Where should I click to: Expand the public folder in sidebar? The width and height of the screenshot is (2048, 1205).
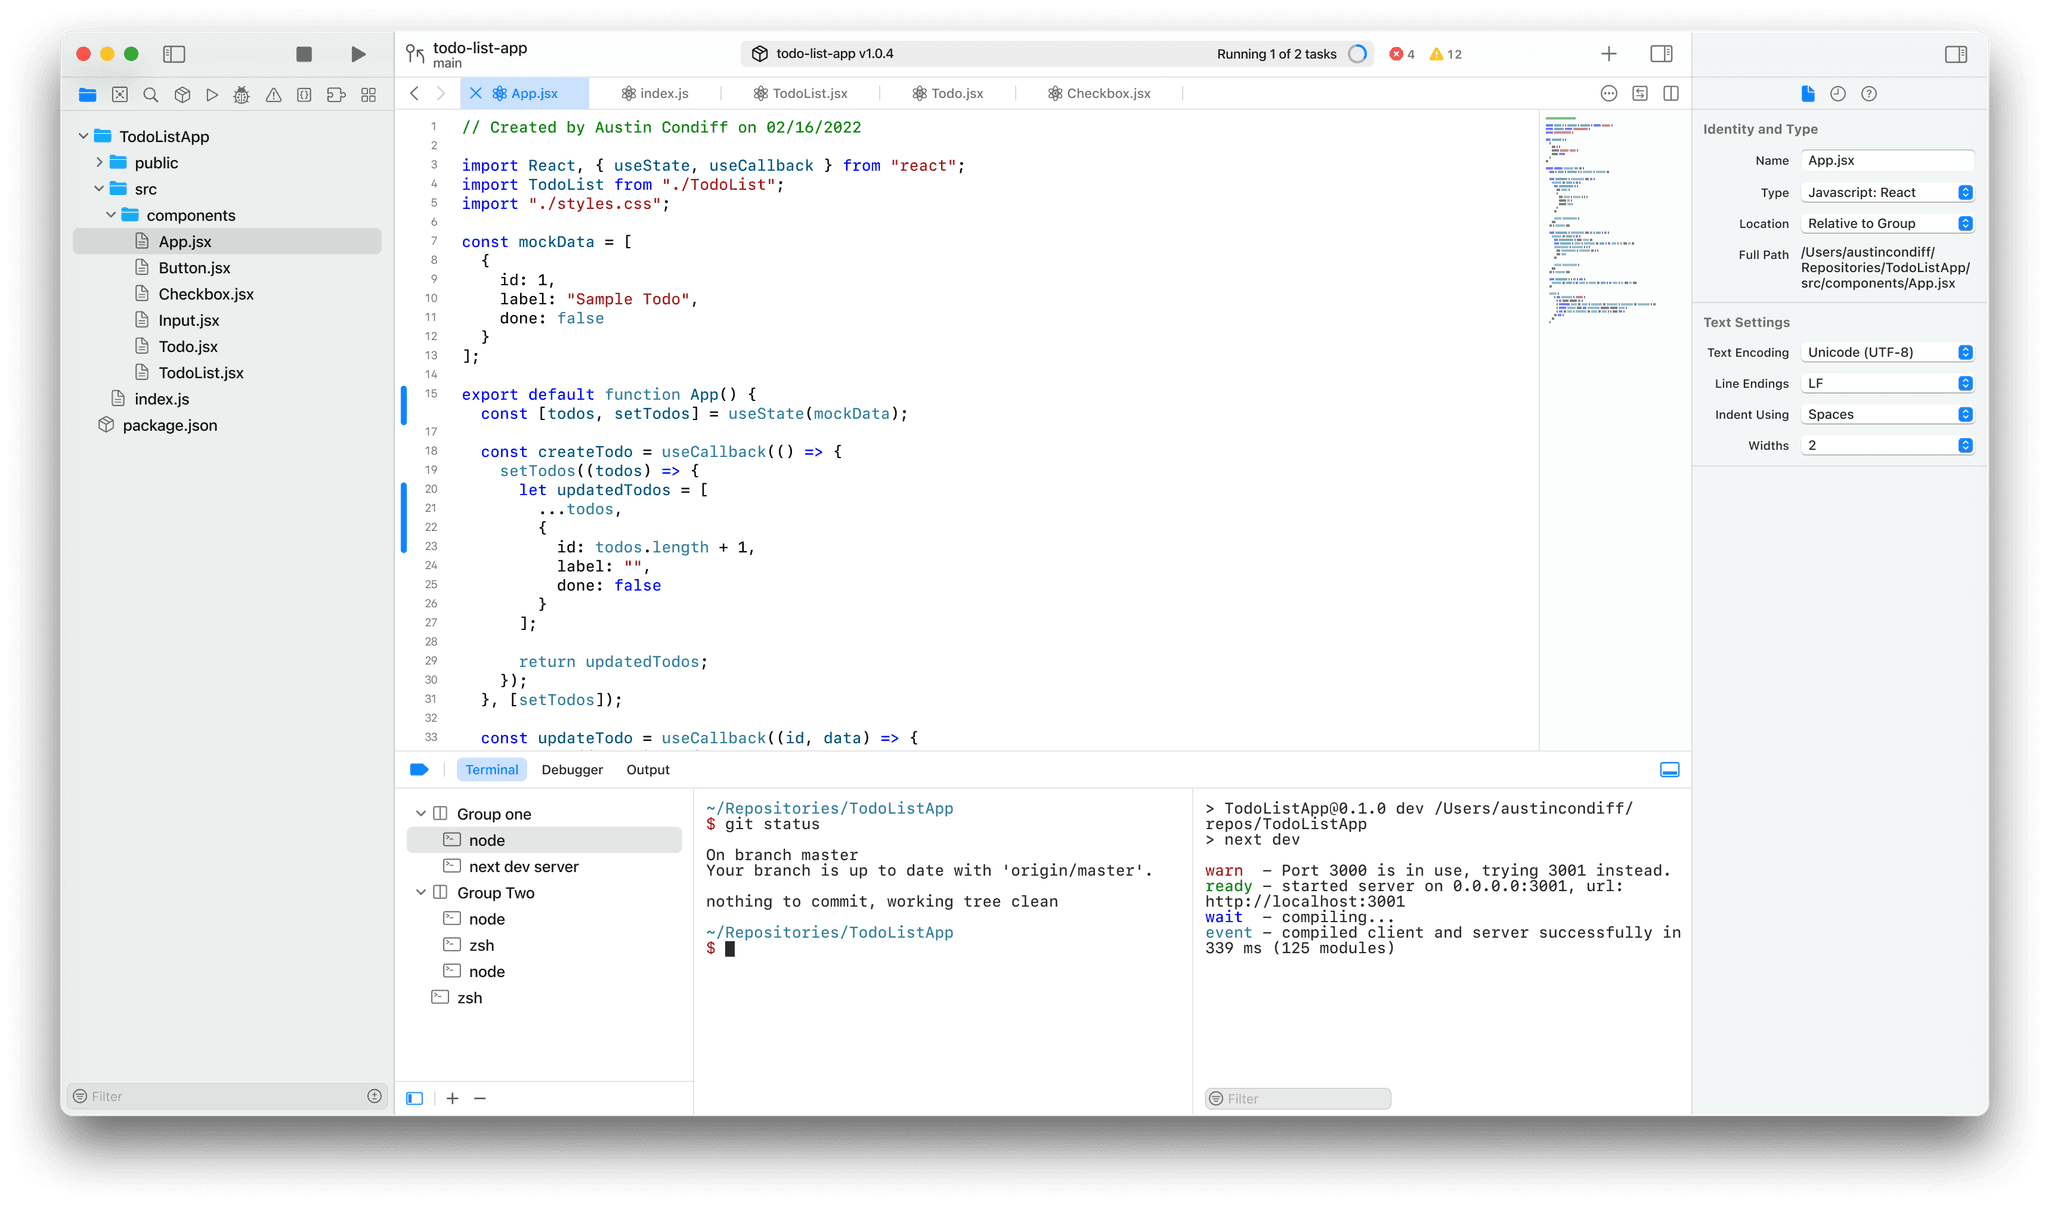click(100, 162)
